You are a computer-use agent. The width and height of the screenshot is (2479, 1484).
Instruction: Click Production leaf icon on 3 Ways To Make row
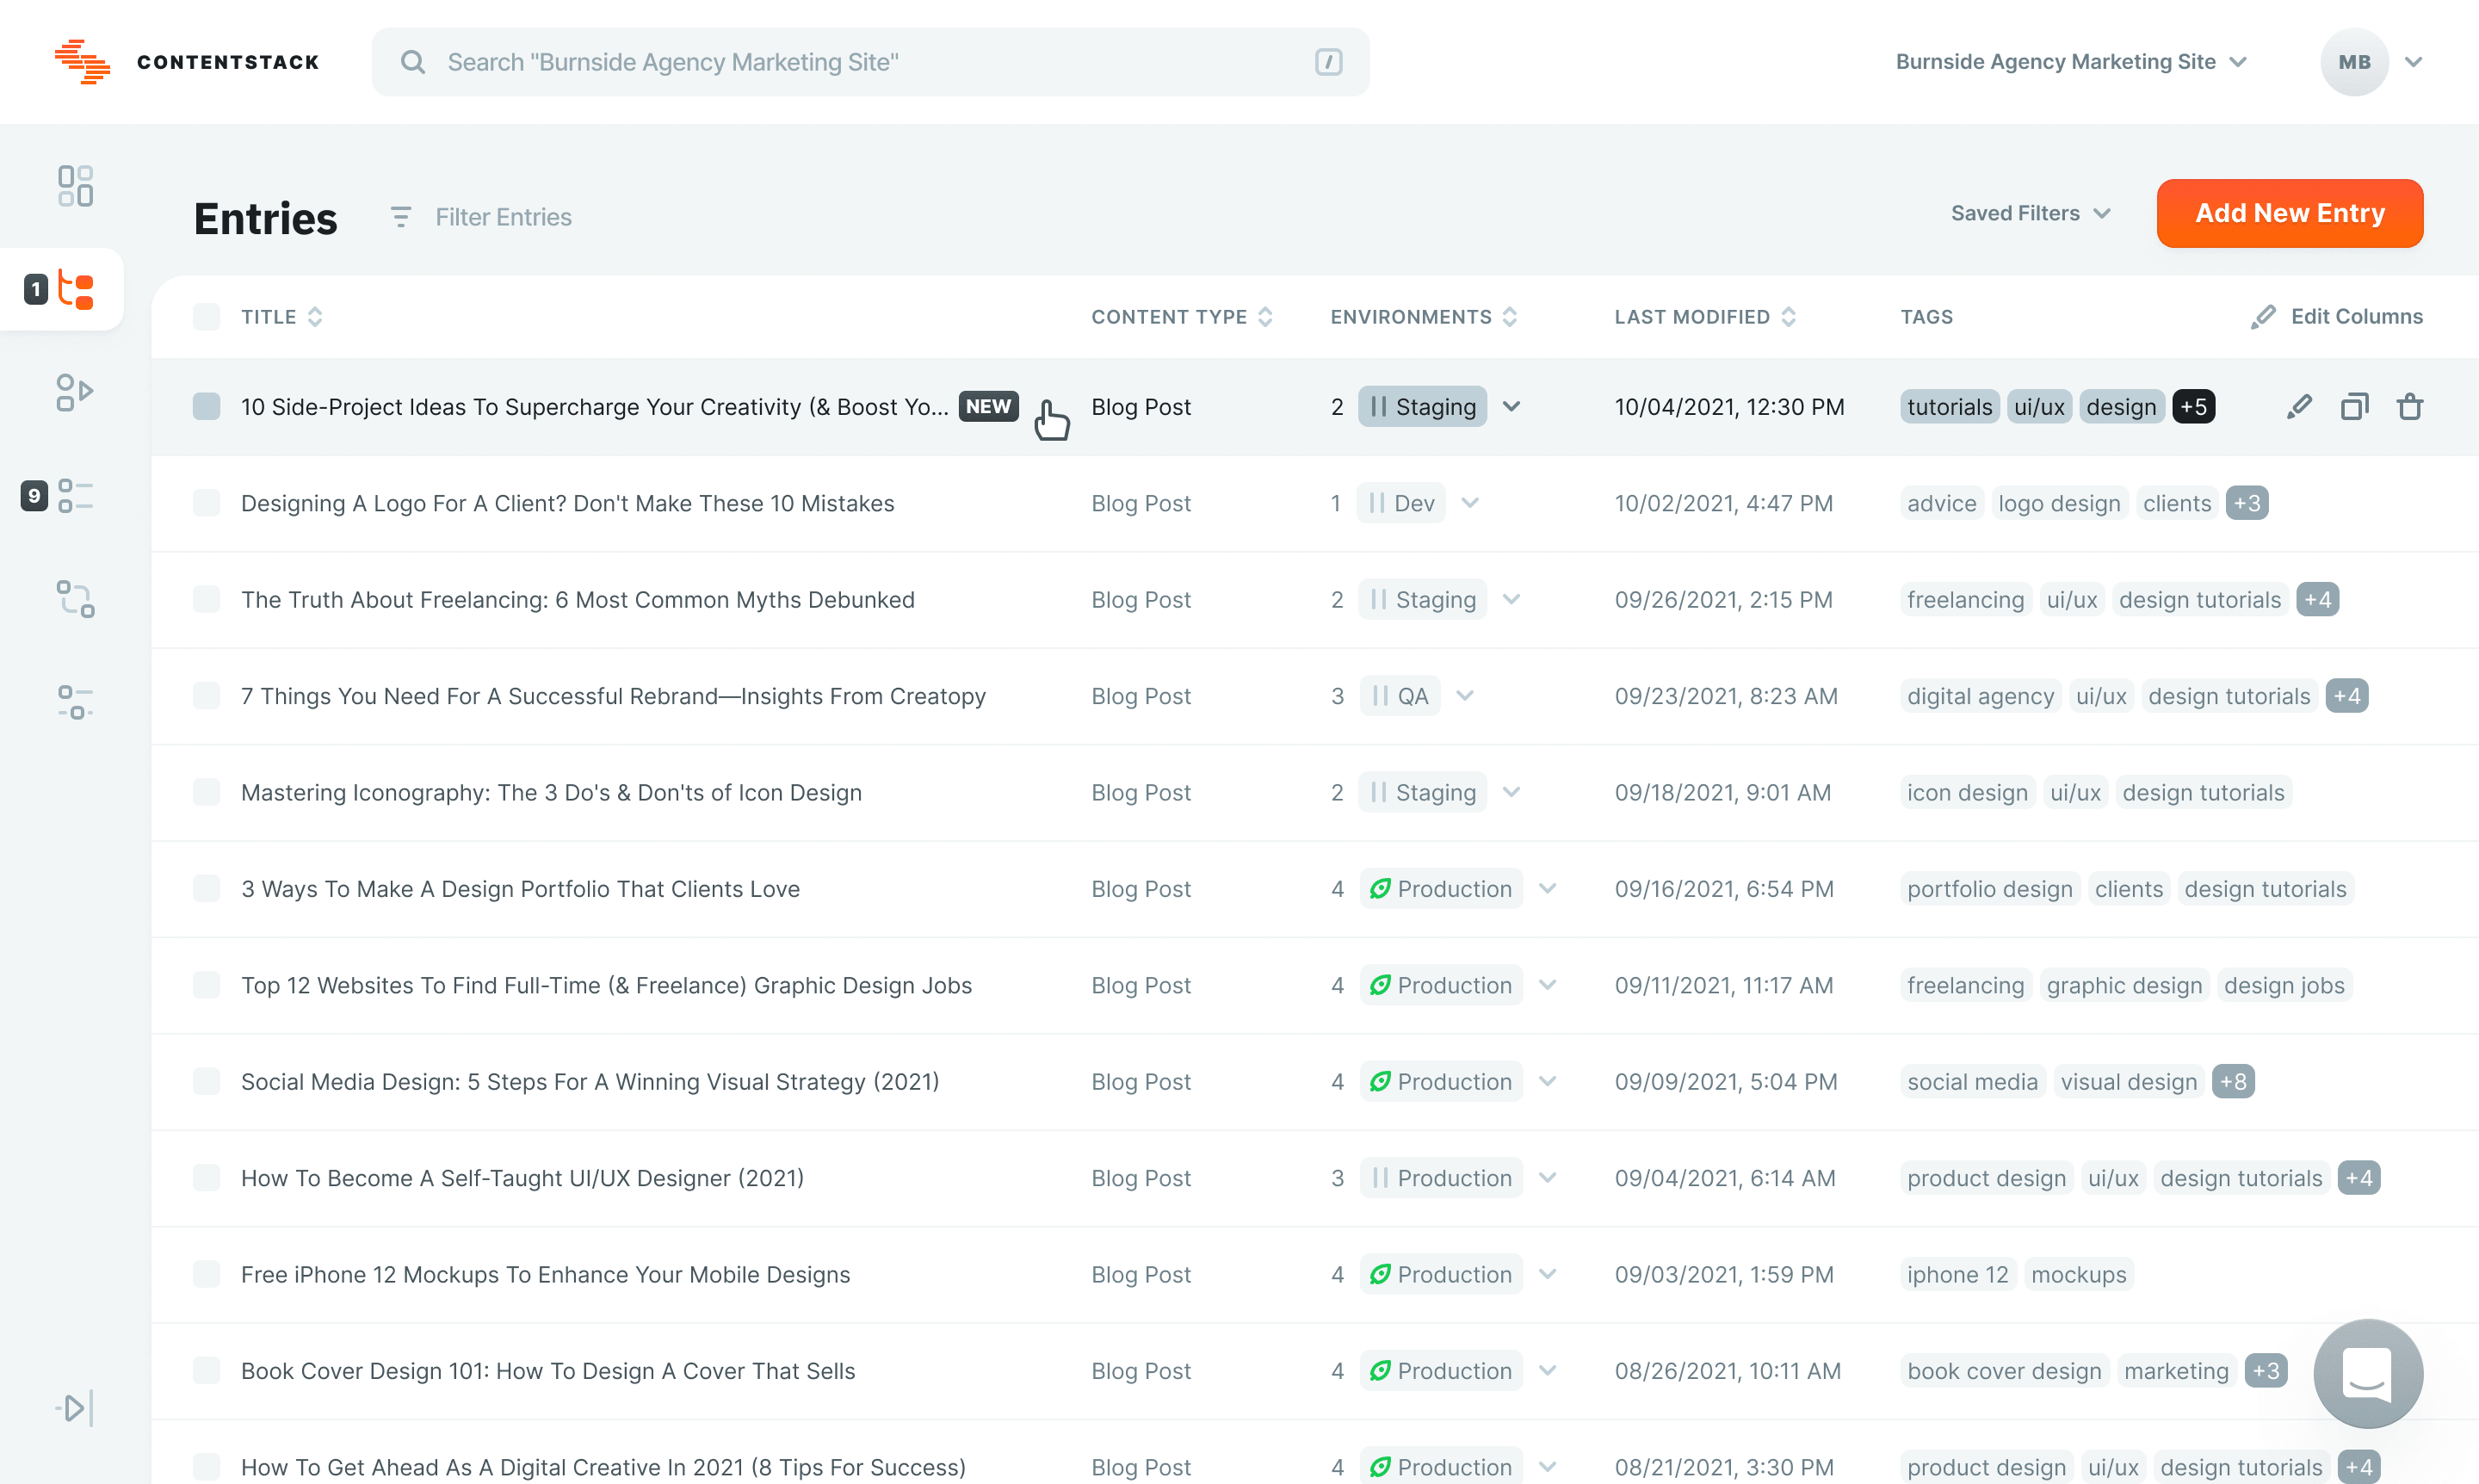point(1380,889)
